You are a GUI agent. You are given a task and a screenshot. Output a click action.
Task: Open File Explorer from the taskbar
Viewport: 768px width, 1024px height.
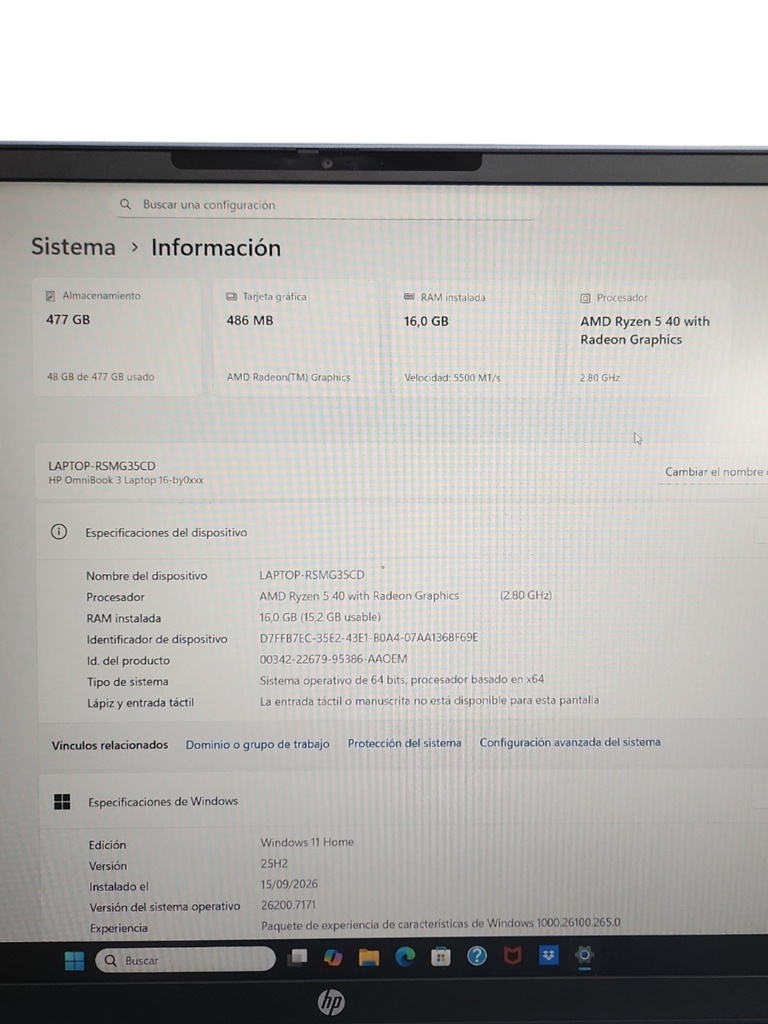[369, 957]
